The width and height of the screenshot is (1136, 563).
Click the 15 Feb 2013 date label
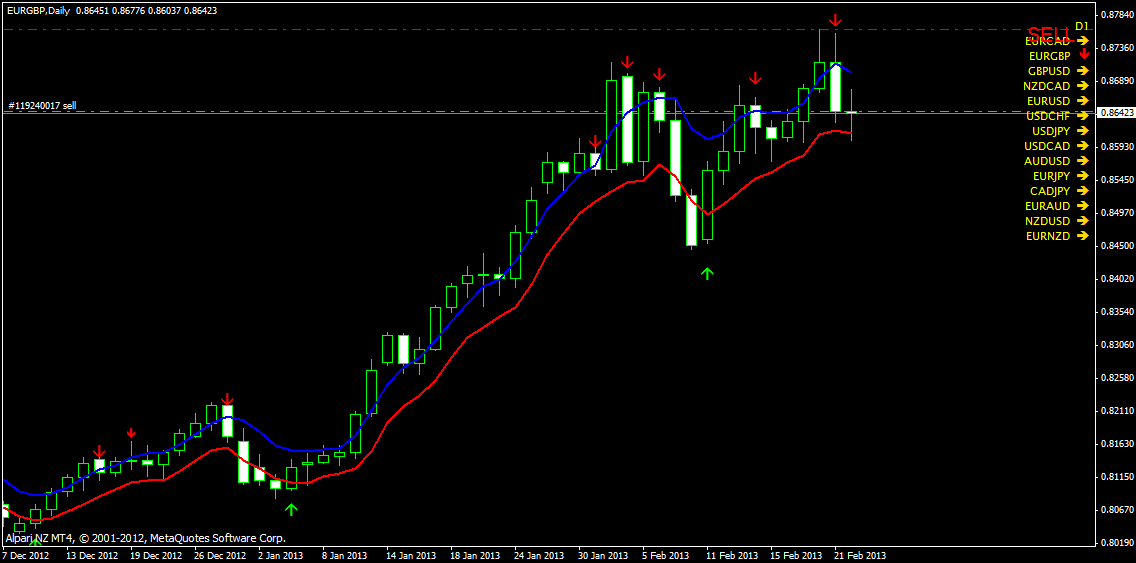point(795,555)
